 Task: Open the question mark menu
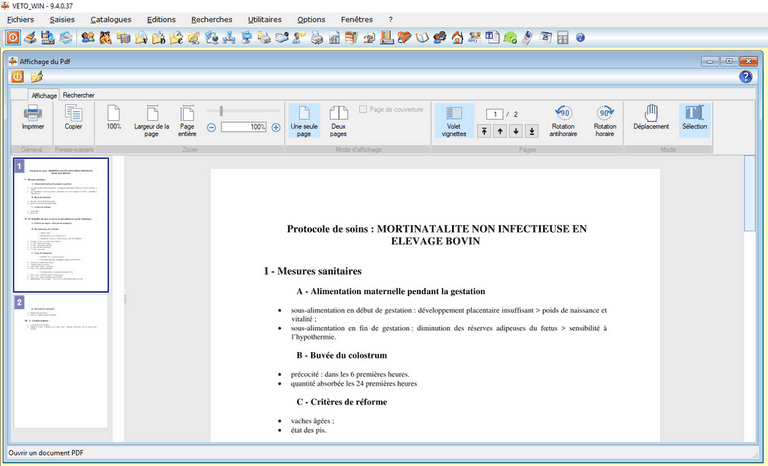[390, 20]
